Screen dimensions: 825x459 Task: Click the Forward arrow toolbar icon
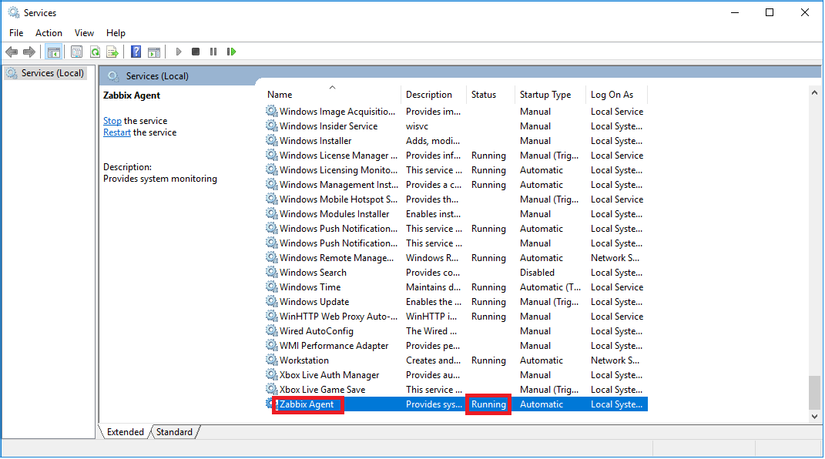[x=29, y=52]
